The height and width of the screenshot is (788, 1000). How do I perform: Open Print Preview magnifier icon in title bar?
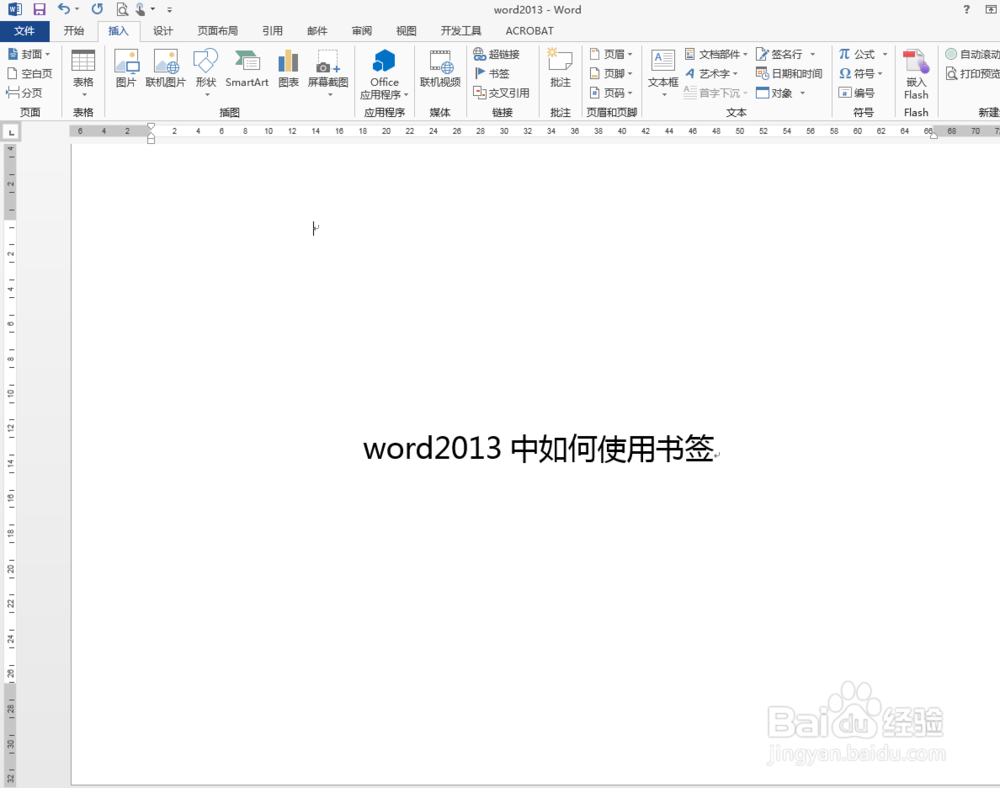(122, 10)
